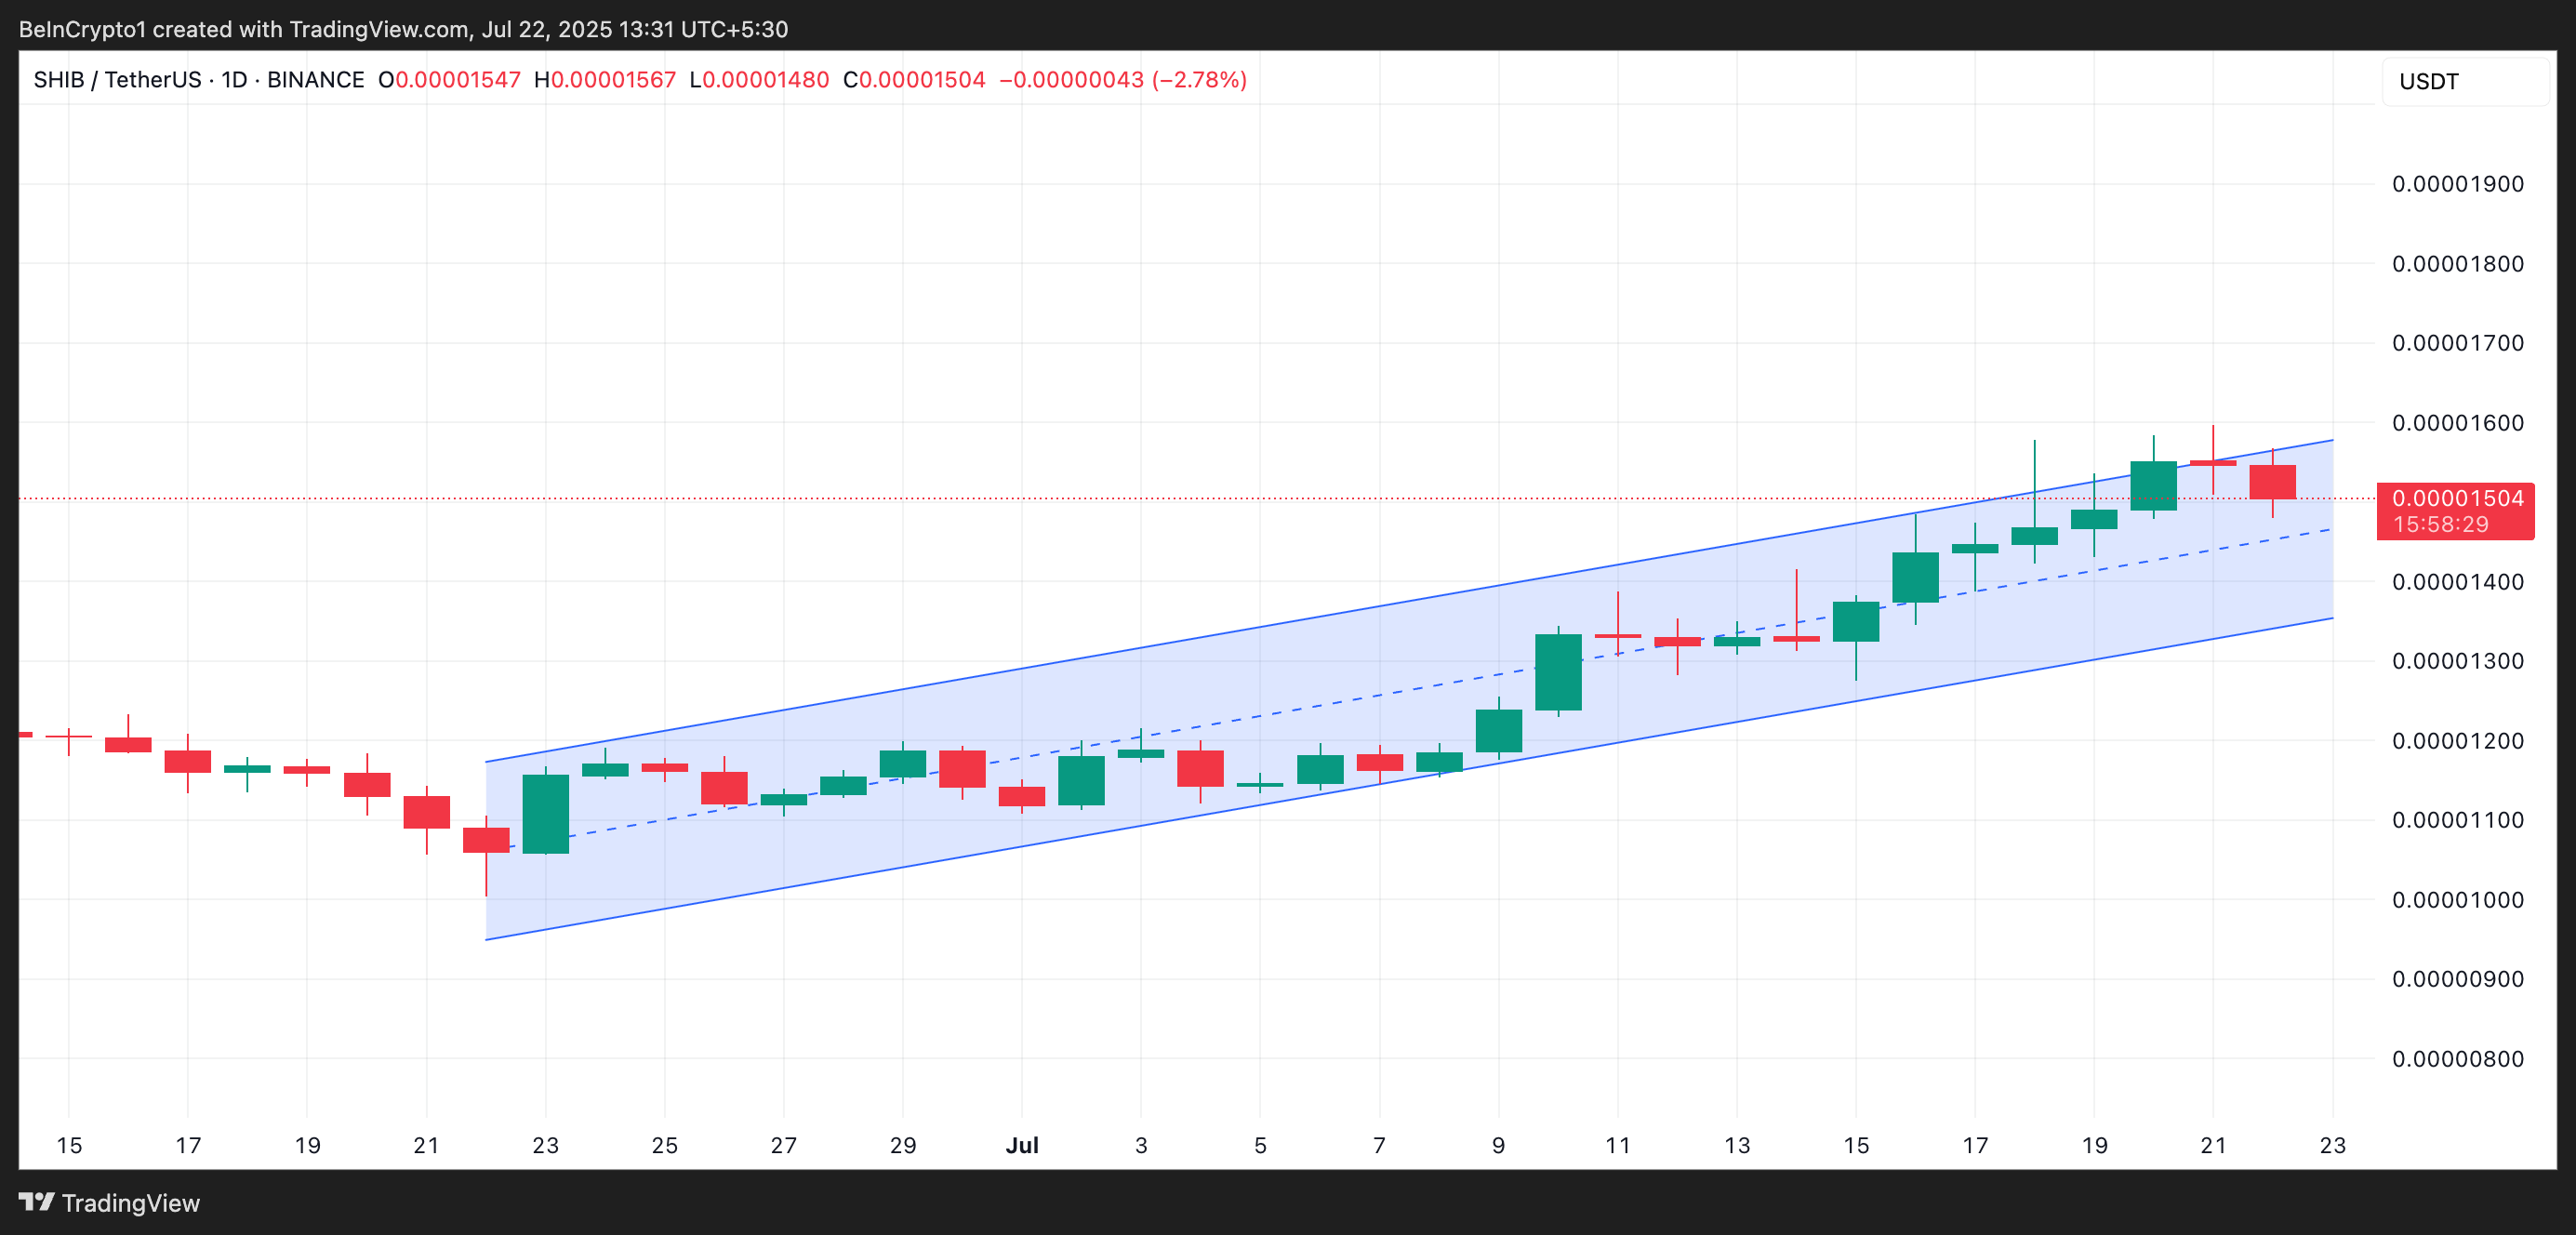The width and height of the screenshot is (2576, 1235).
Task: Click the TradingView logo icon
Action: (36, 1201)
